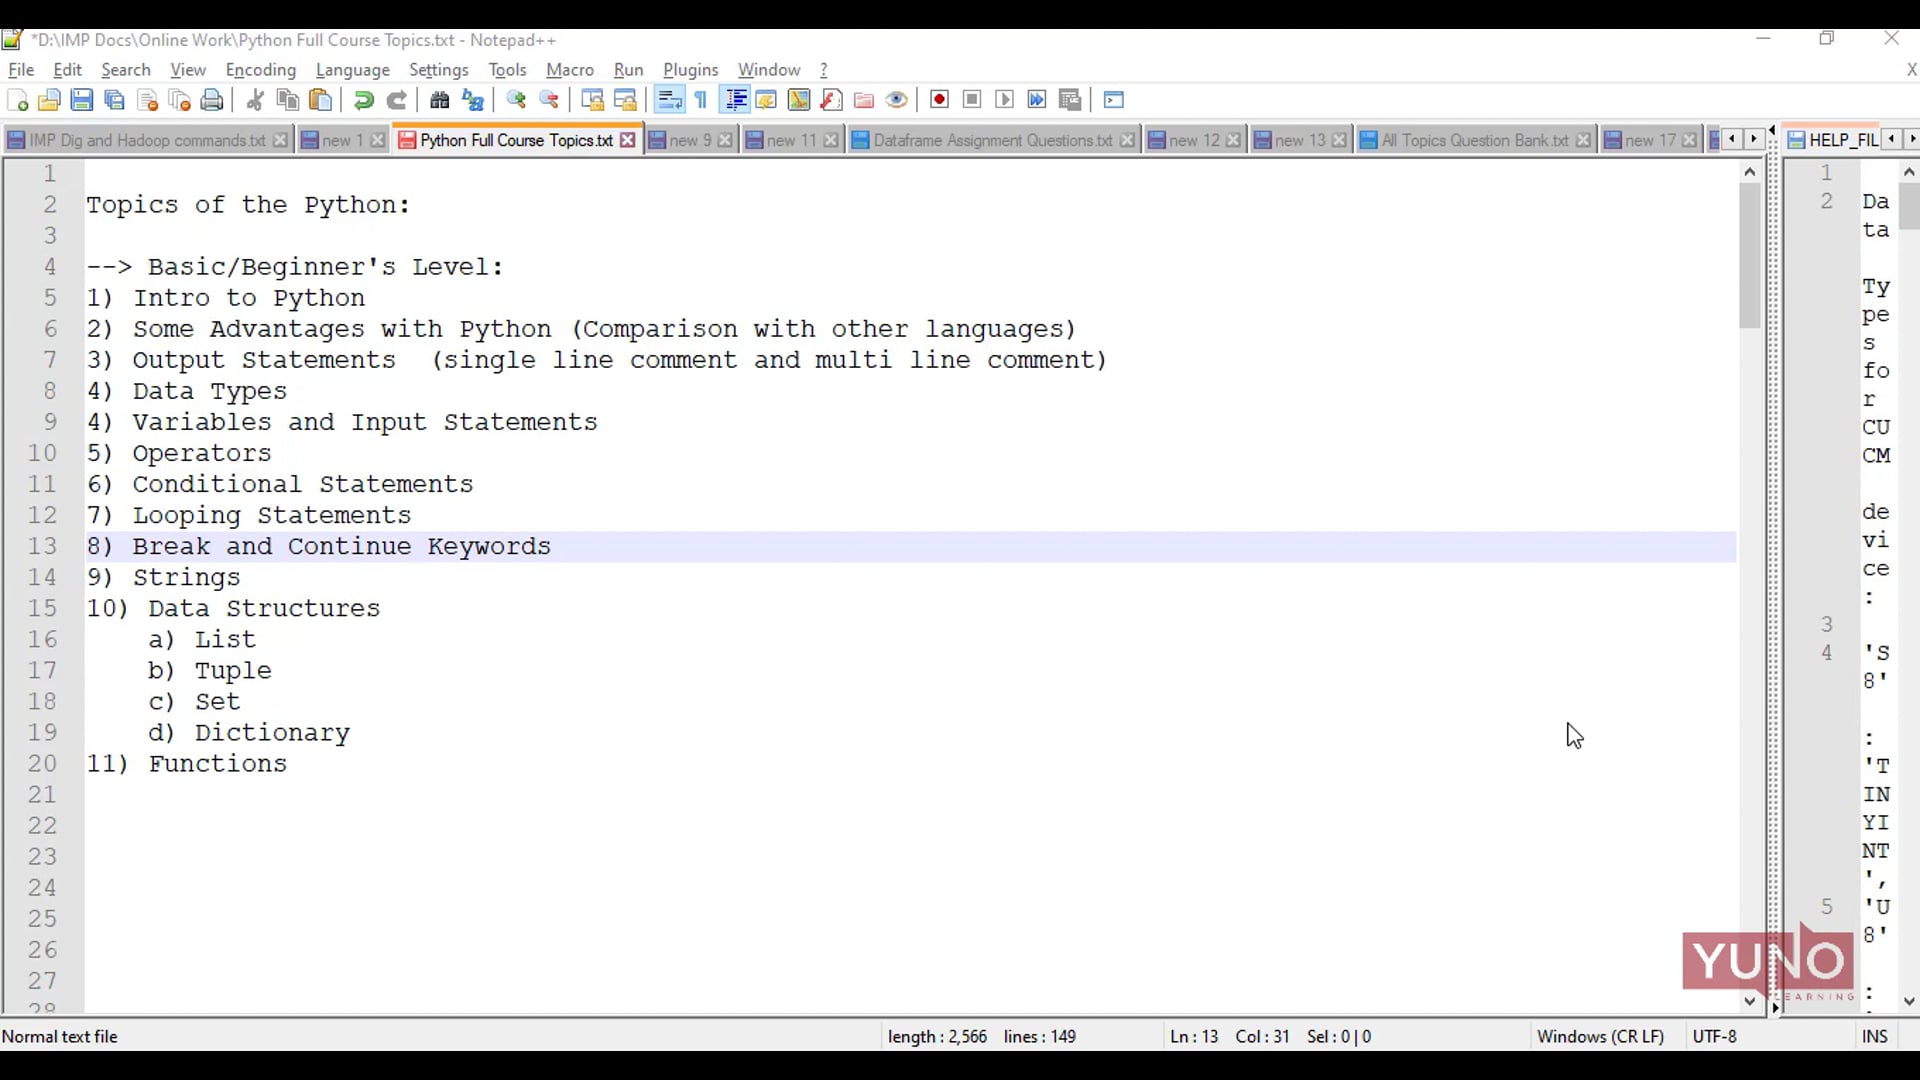Toggle synchronize vertical scrolling icon
The width and height of the screenshot is (1920, 1080).
[592, 100]
